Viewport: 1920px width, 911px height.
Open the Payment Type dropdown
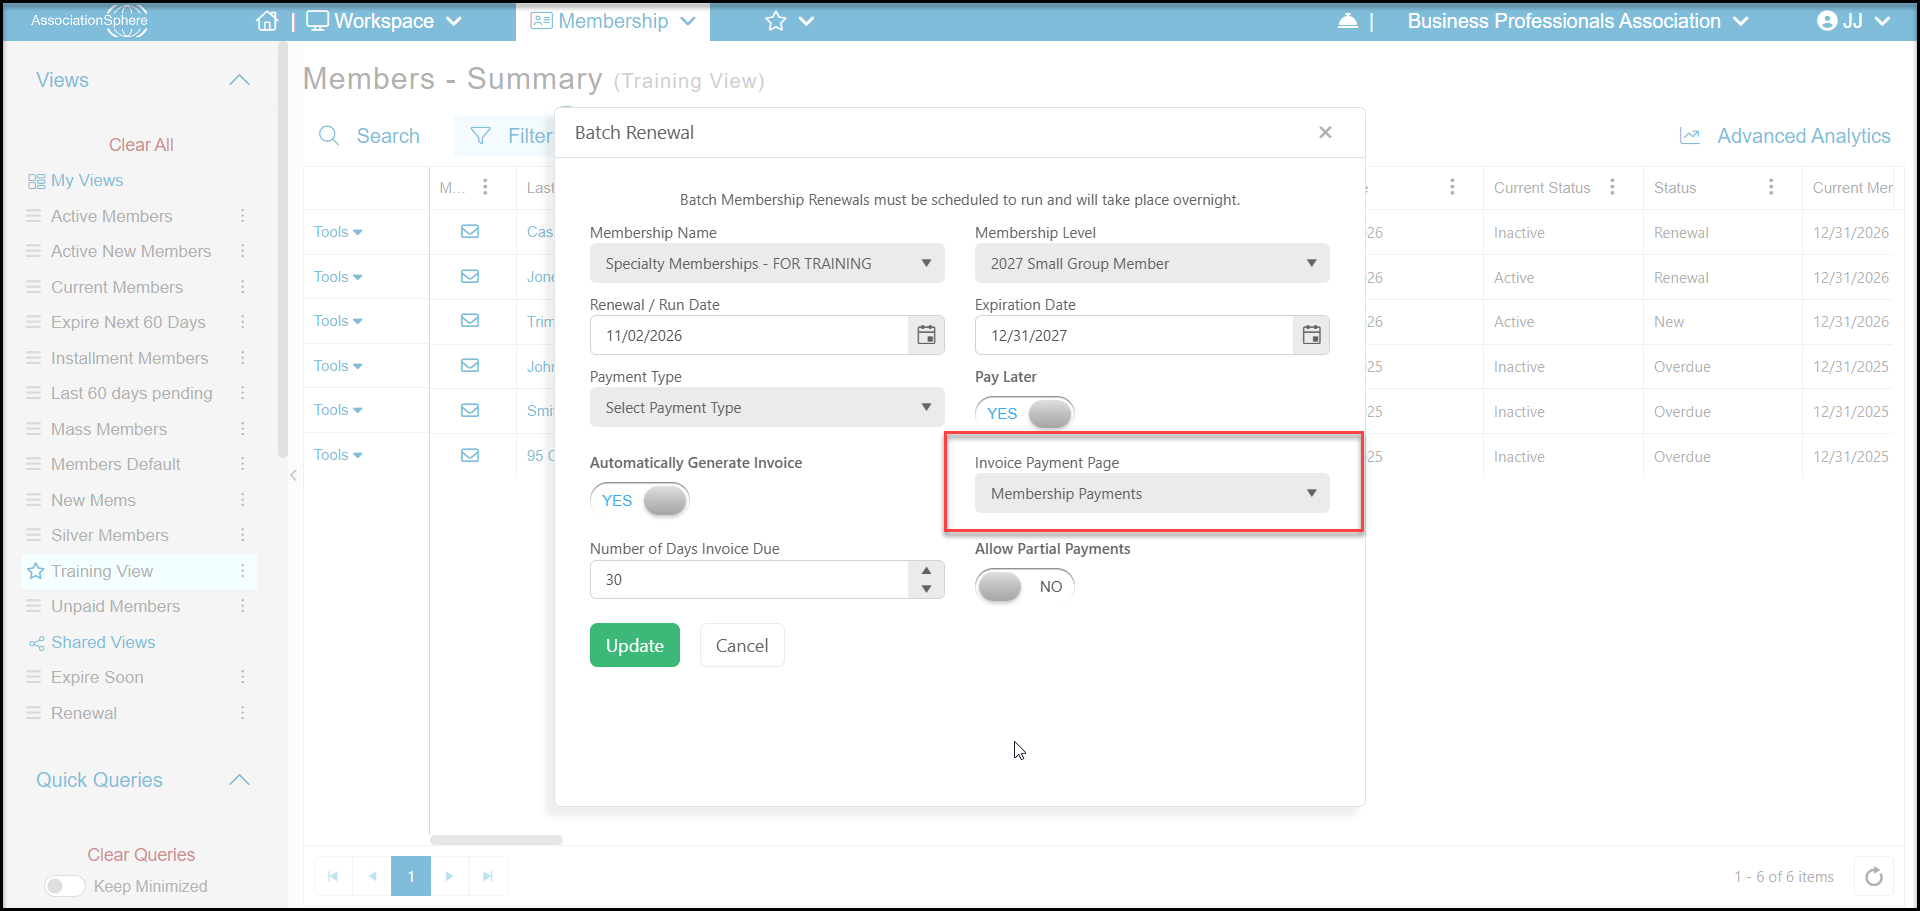point(767,407)
